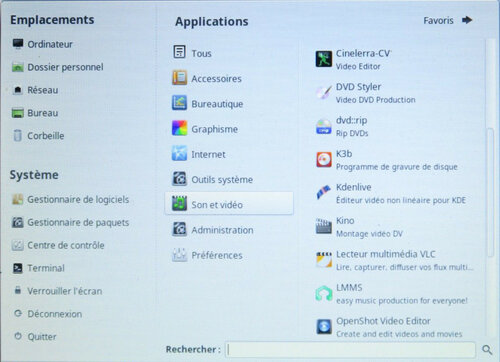Launch the Cinelerra-CV video editor icon
The width and height of the screenshot is (500, 362).
click(324, 59)
